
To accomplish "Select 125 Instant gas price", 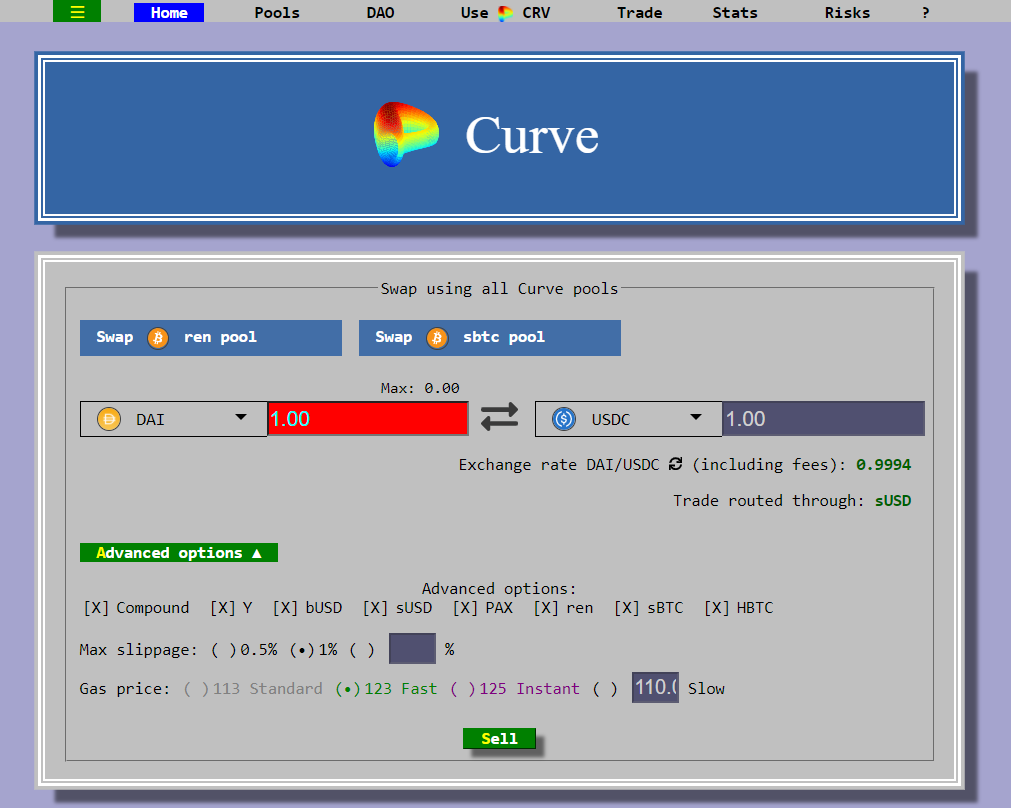I will (515, 689).
